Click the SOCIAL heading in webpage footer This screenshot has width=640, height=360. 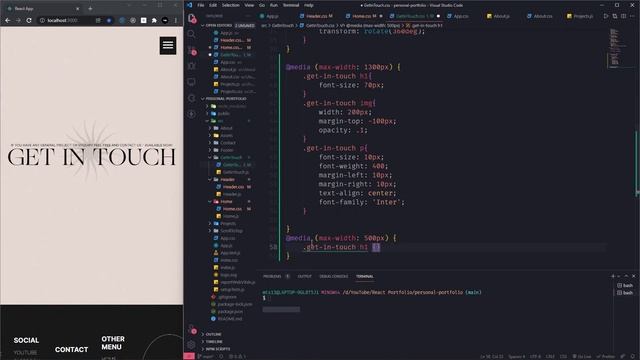point(26,340)
